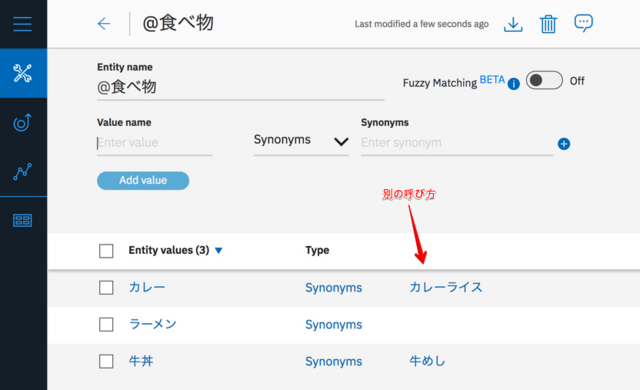Click the Add value button
This screenshot has width=640, height=390.
(143, 180)
